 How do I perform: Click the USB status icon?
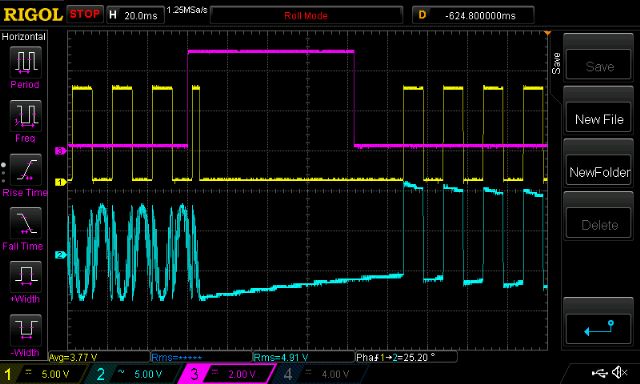(x=600, y=373)
